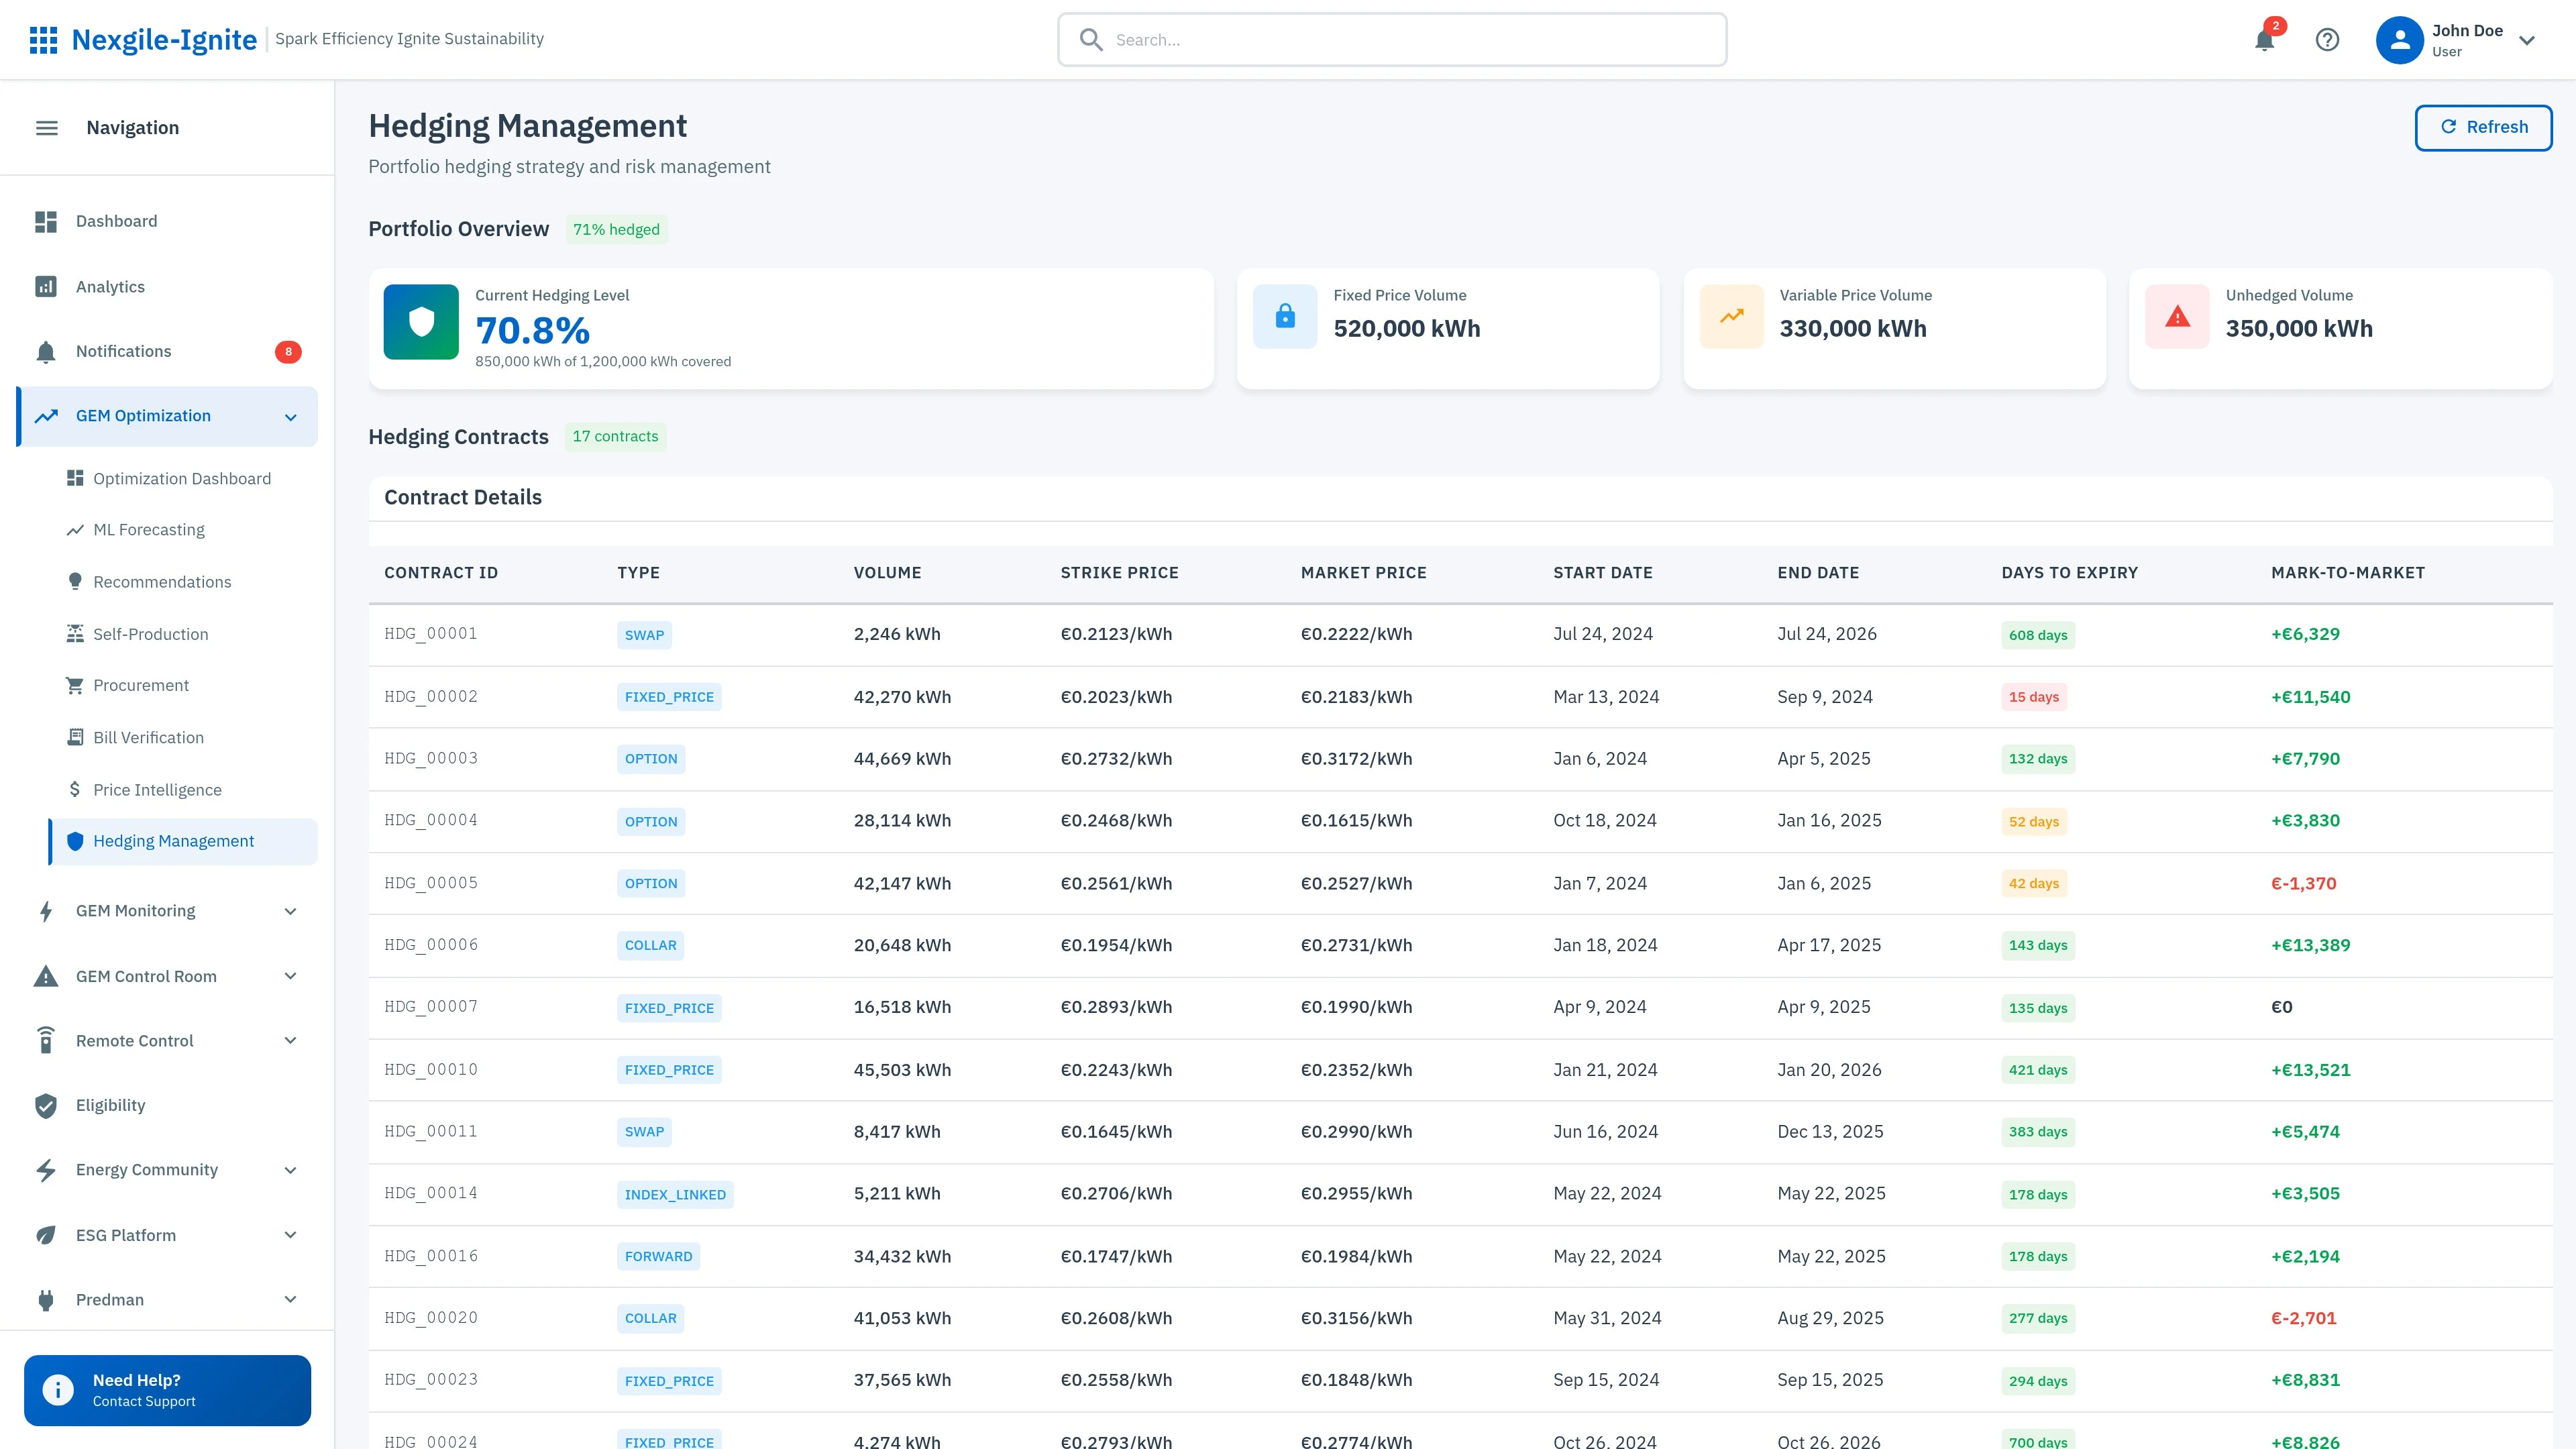Open the apps grid icon beside Nexgile-Ignite

coord(43,40)
